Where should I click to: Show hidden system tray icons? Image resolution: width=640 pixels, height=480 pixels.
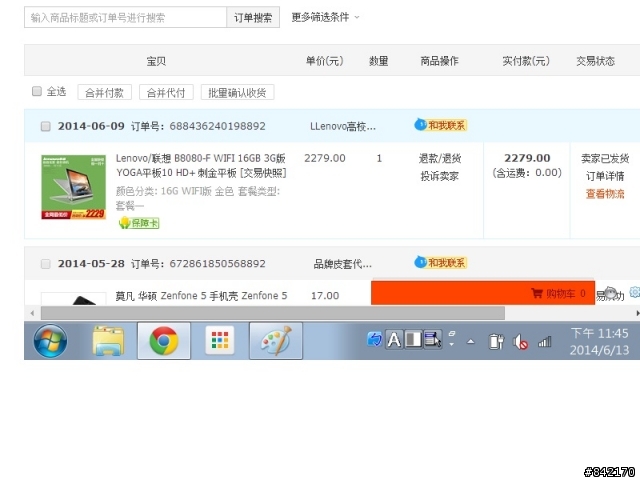pos(471,342)
